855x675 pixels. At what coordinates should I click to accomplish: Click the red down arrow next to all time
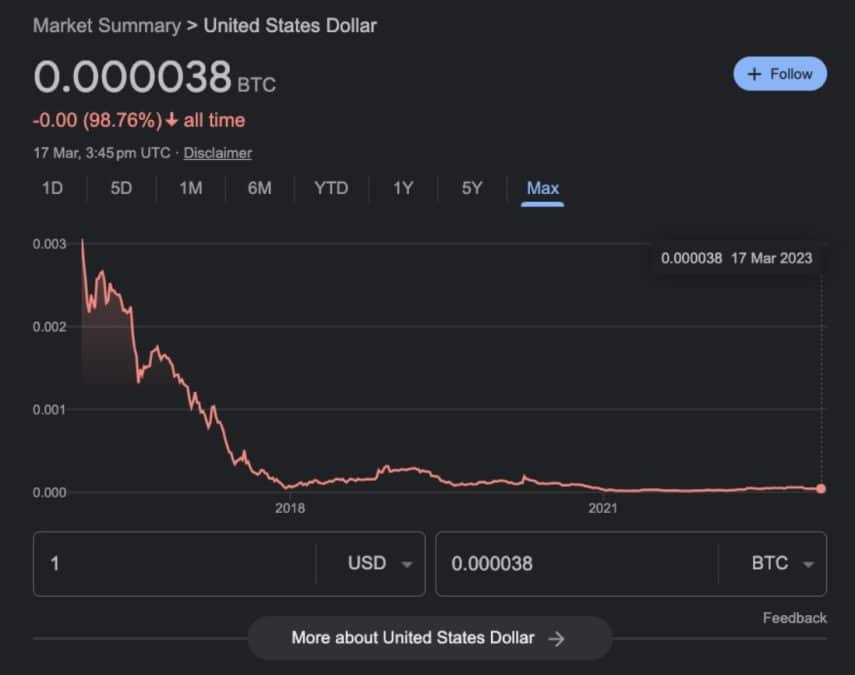point(172,119)
